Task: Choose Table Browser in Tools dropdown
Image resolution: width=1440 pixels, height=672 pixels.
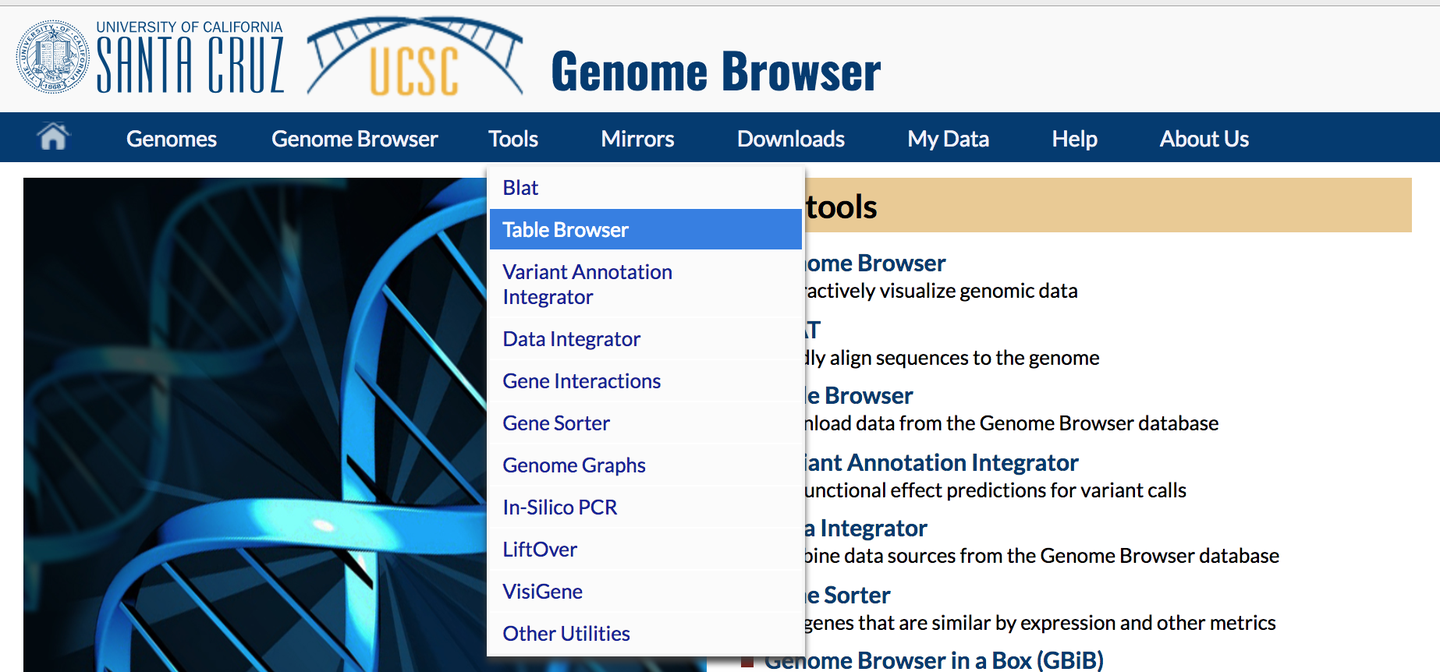Action: point(565,230)
